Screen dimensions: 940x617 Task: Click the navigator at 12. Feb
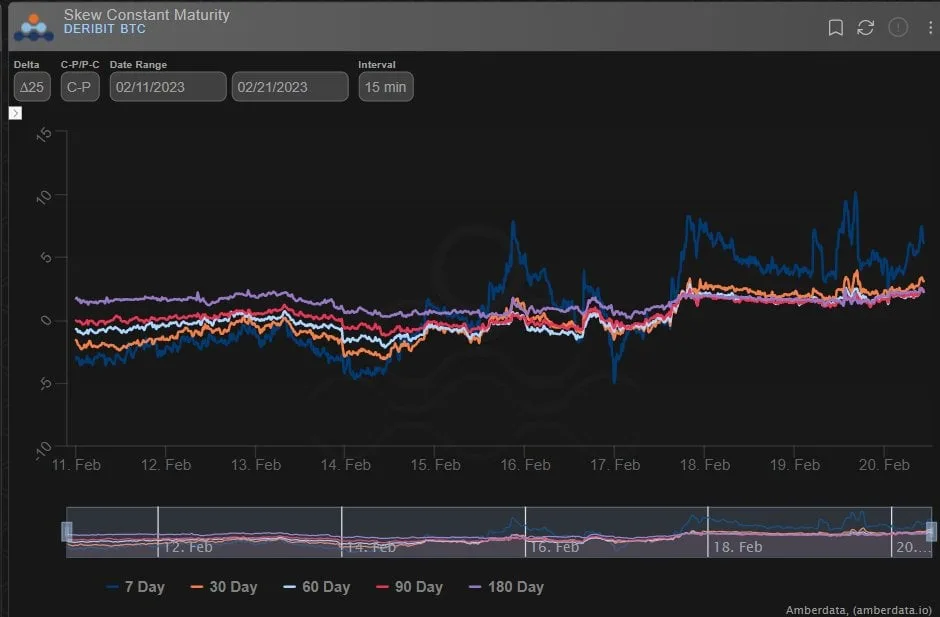point(188,547)
